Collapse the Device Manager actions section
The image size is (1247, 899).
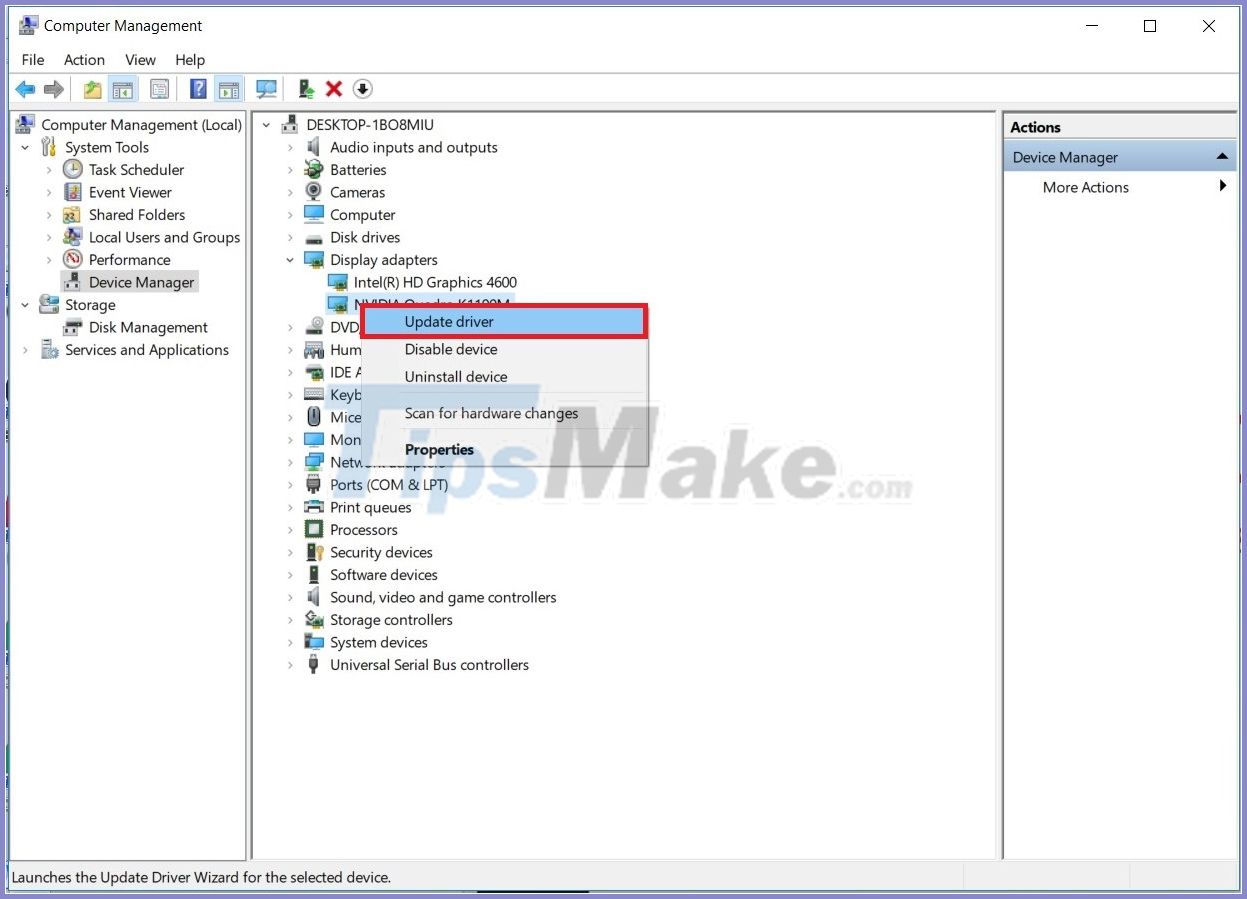pos(1222,156)
